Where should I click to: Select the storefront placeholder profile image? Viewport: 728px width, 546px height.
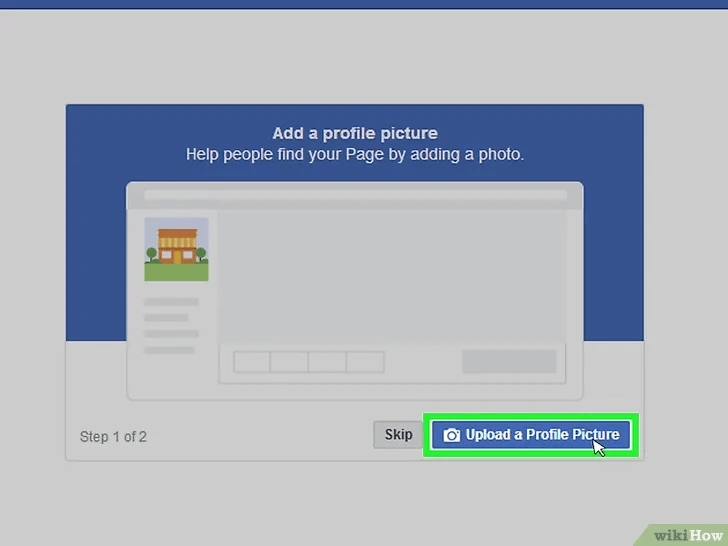[176, 249]
